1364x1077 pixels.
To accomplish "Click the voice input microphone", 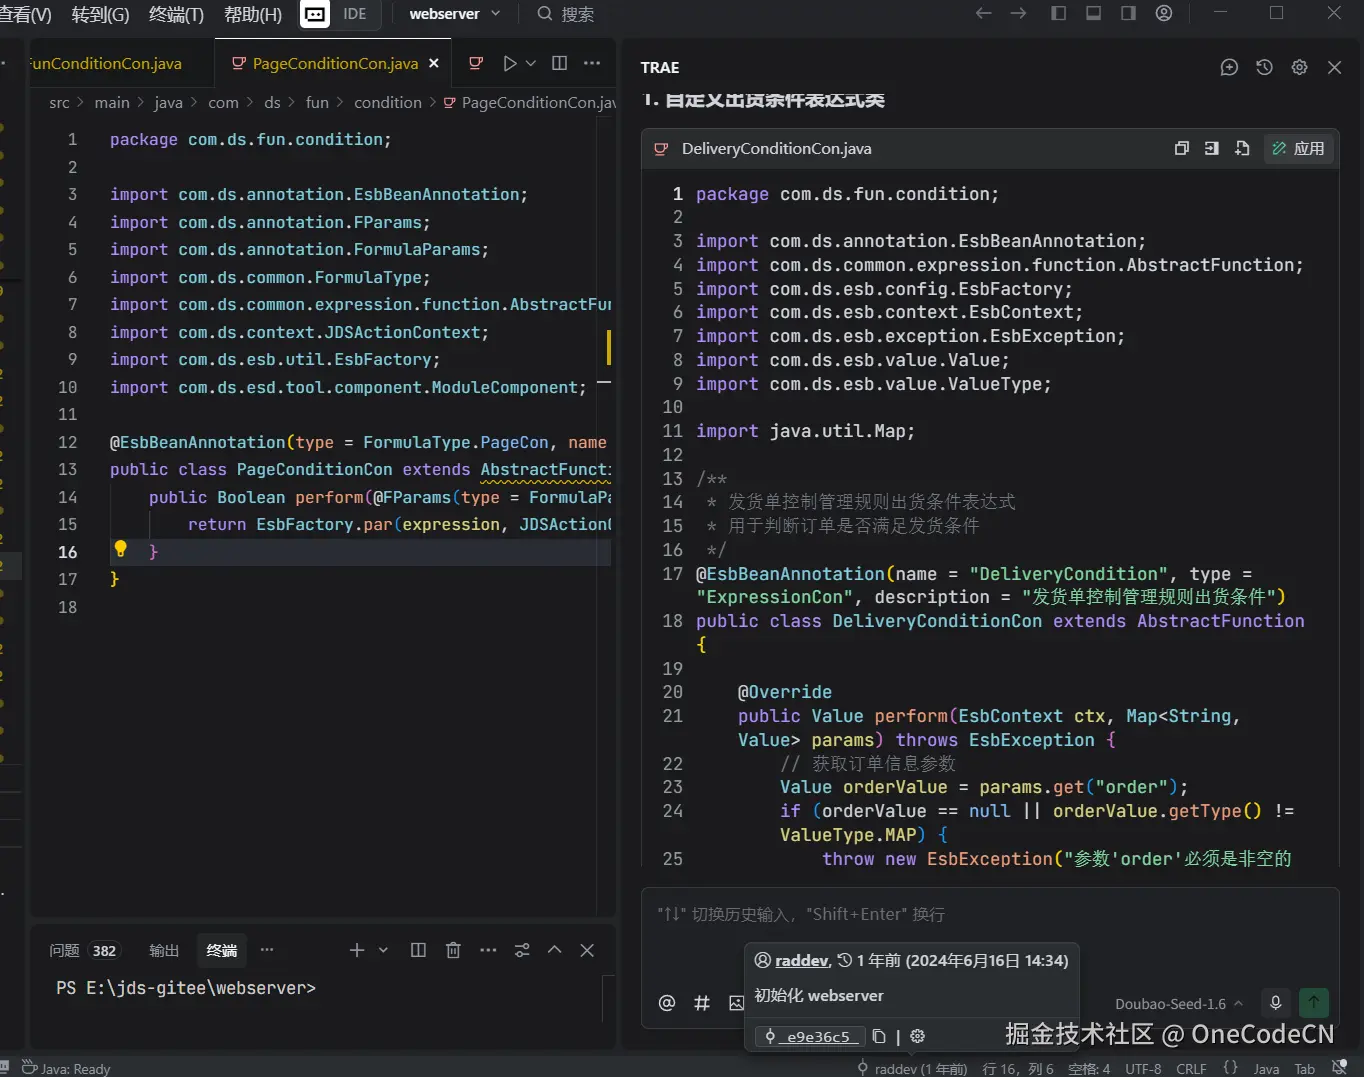I will 1275,1002.
